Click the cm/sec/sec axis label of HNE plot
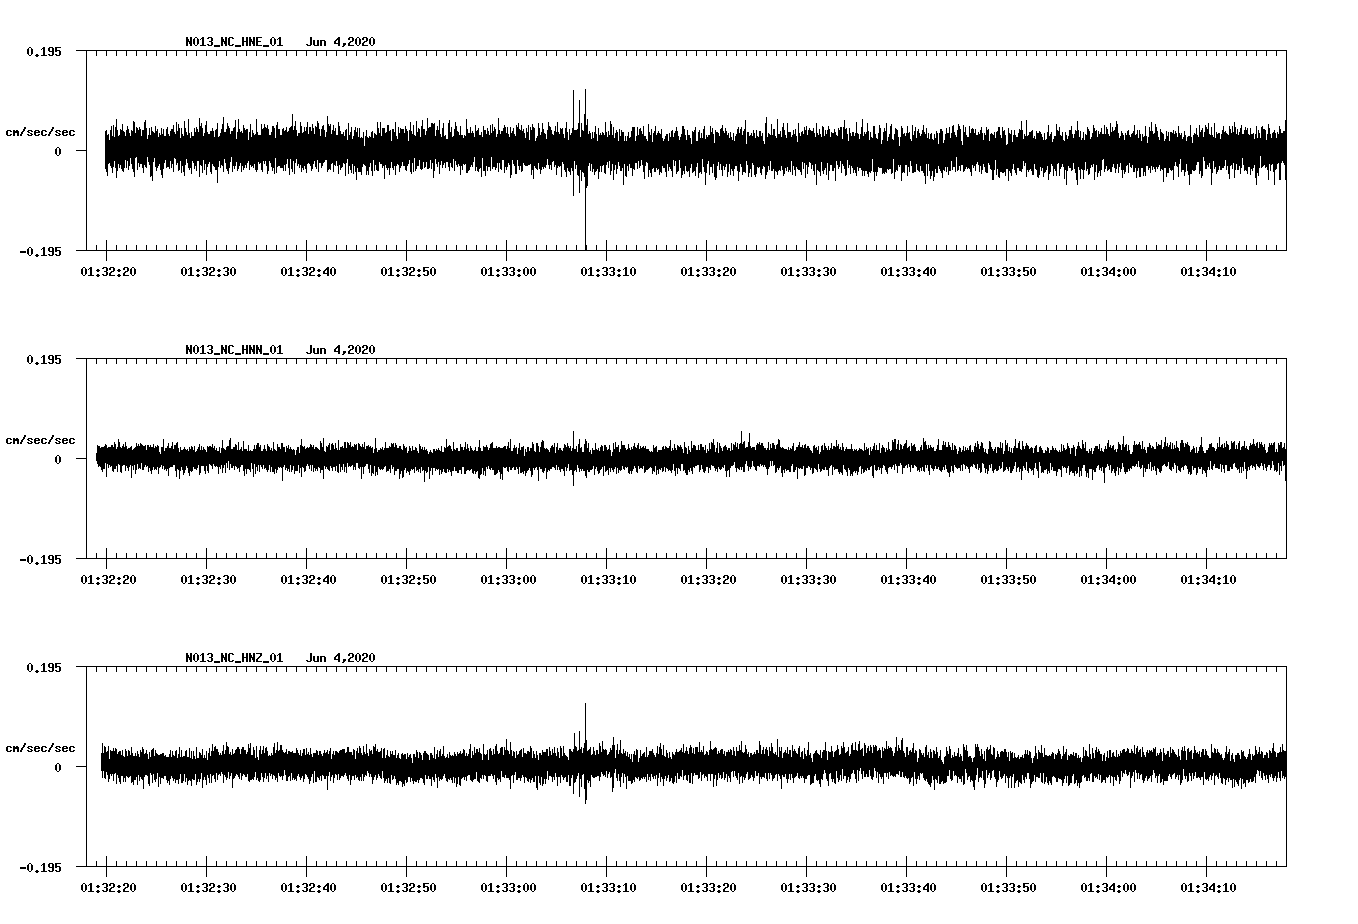The width and height of the screenshot is (1358, 924). tap(40, 132)
